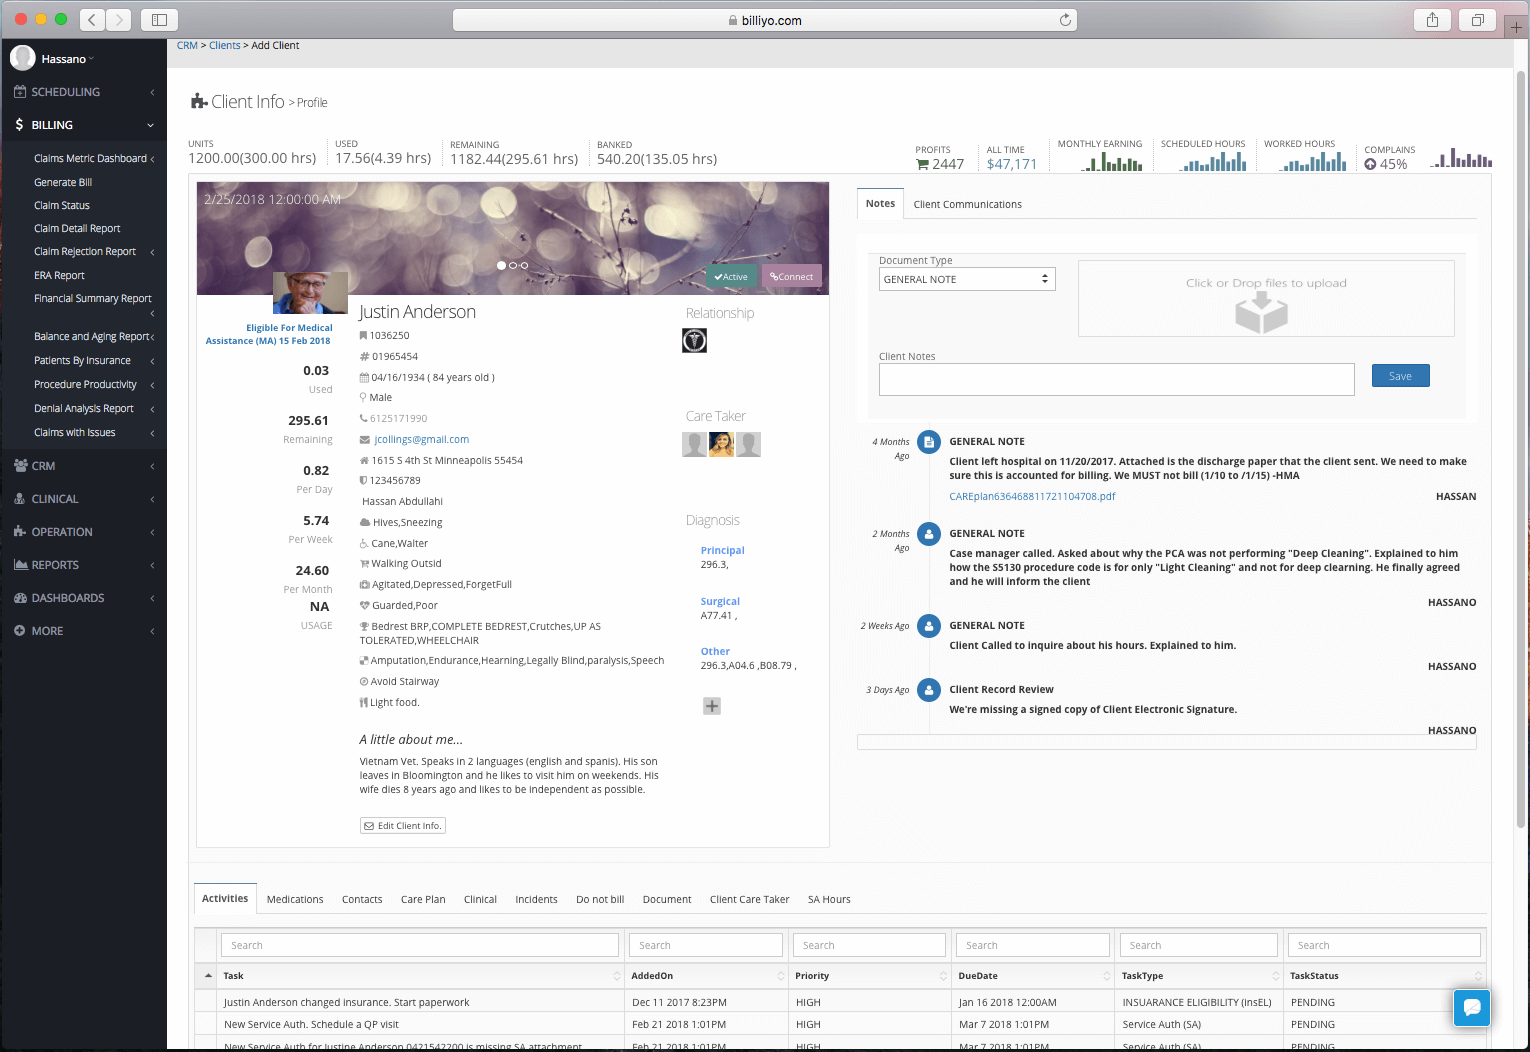Open a new Safari tab

tap(1516, 27)
